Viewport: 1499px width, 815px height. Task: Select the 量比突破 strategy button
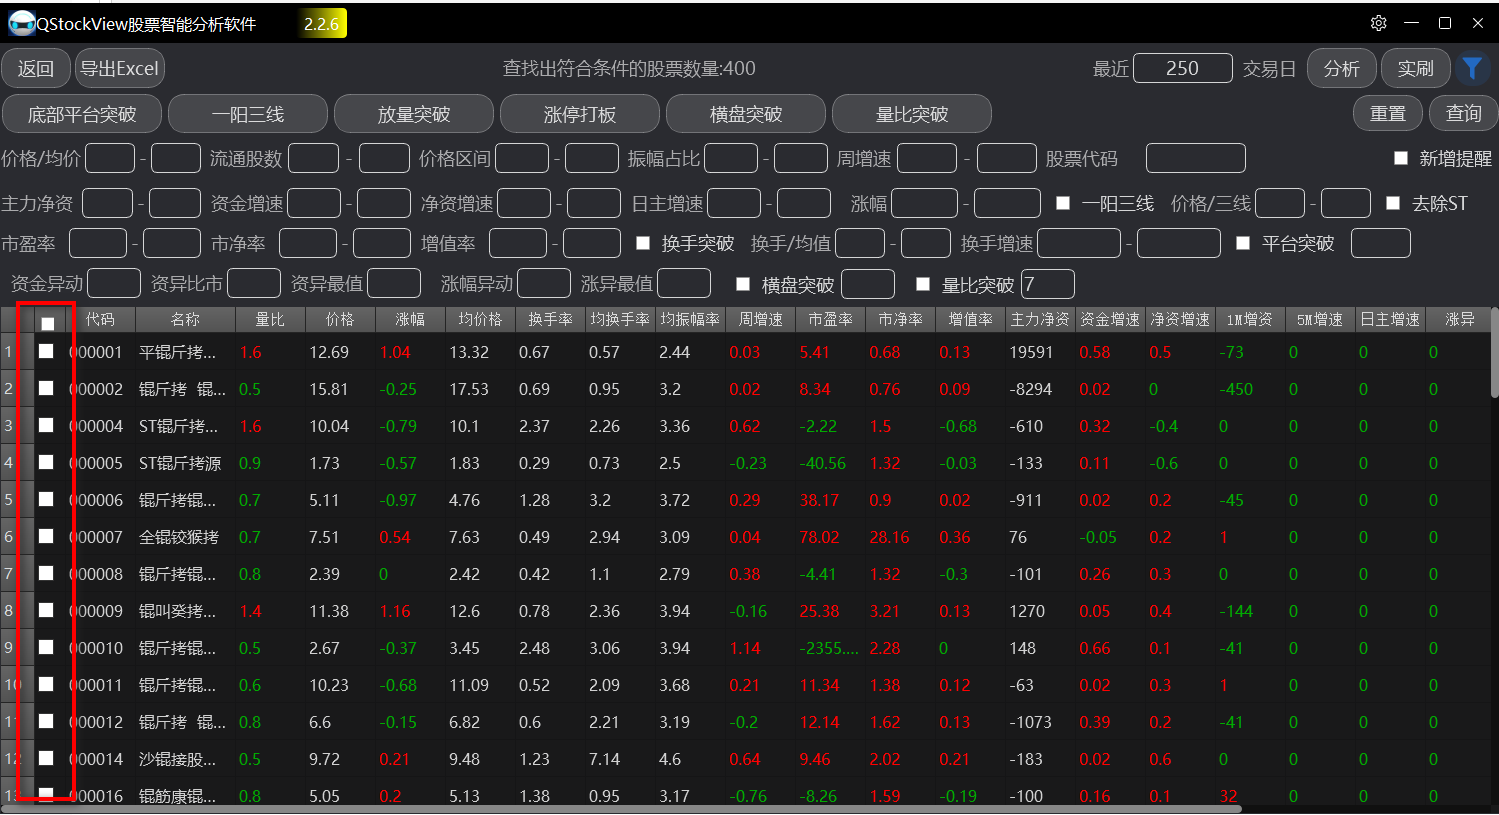click(x=912, y=114)
